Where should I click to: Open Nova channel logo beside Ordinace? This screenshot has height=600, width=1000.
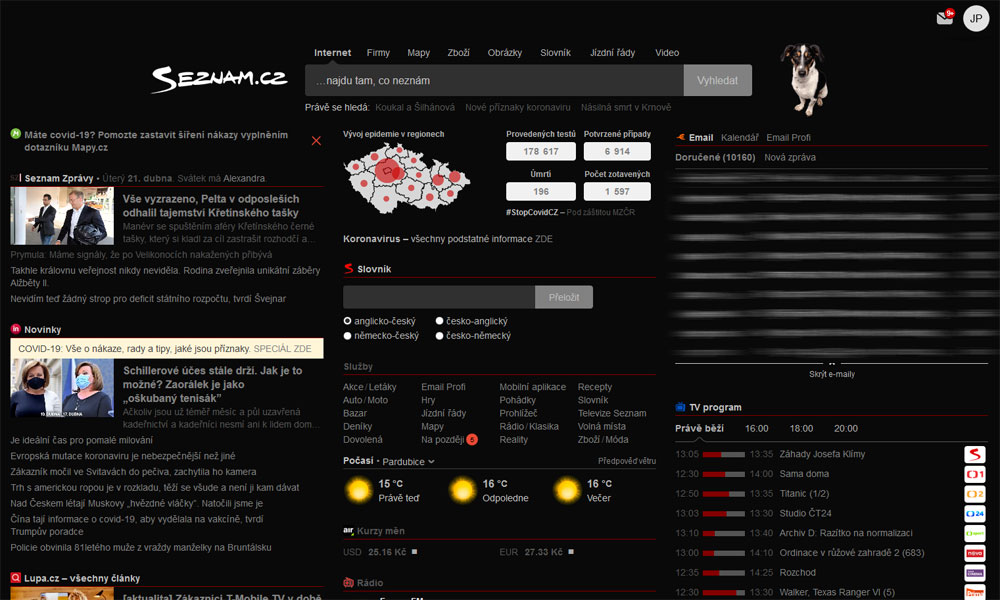[974, 553]
